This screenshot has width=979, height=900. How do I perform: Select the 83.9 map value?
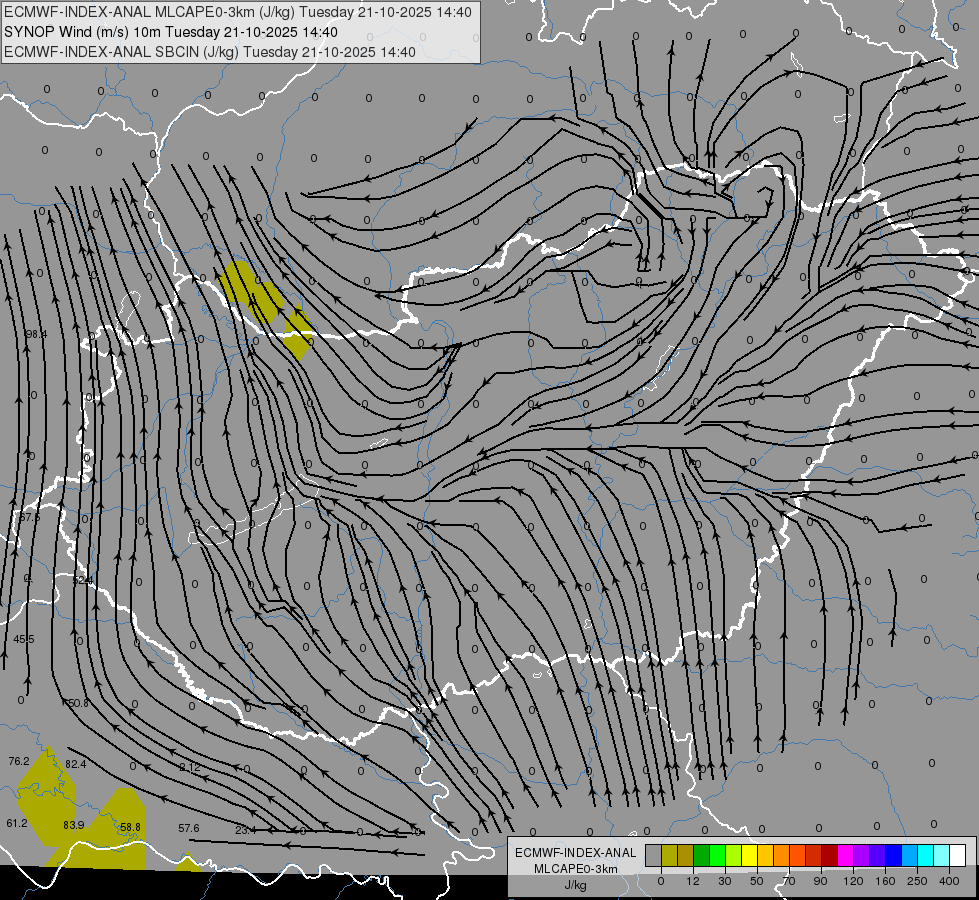click(x=74, y=825)
